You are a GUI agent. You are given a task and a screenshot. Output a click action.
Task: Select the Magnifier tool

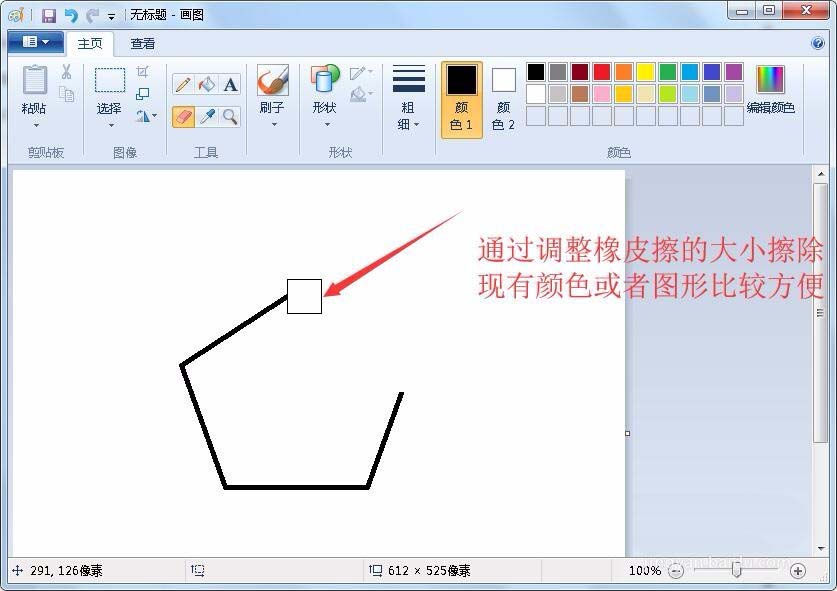pos(230,115)
